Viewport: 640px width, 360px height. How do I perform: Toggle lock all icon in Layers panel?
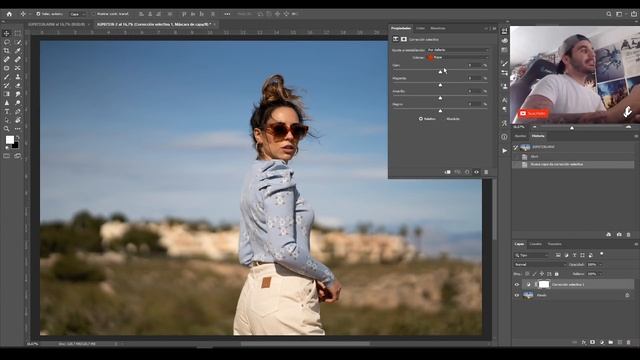pyautogui.click(x=557, y=274)
